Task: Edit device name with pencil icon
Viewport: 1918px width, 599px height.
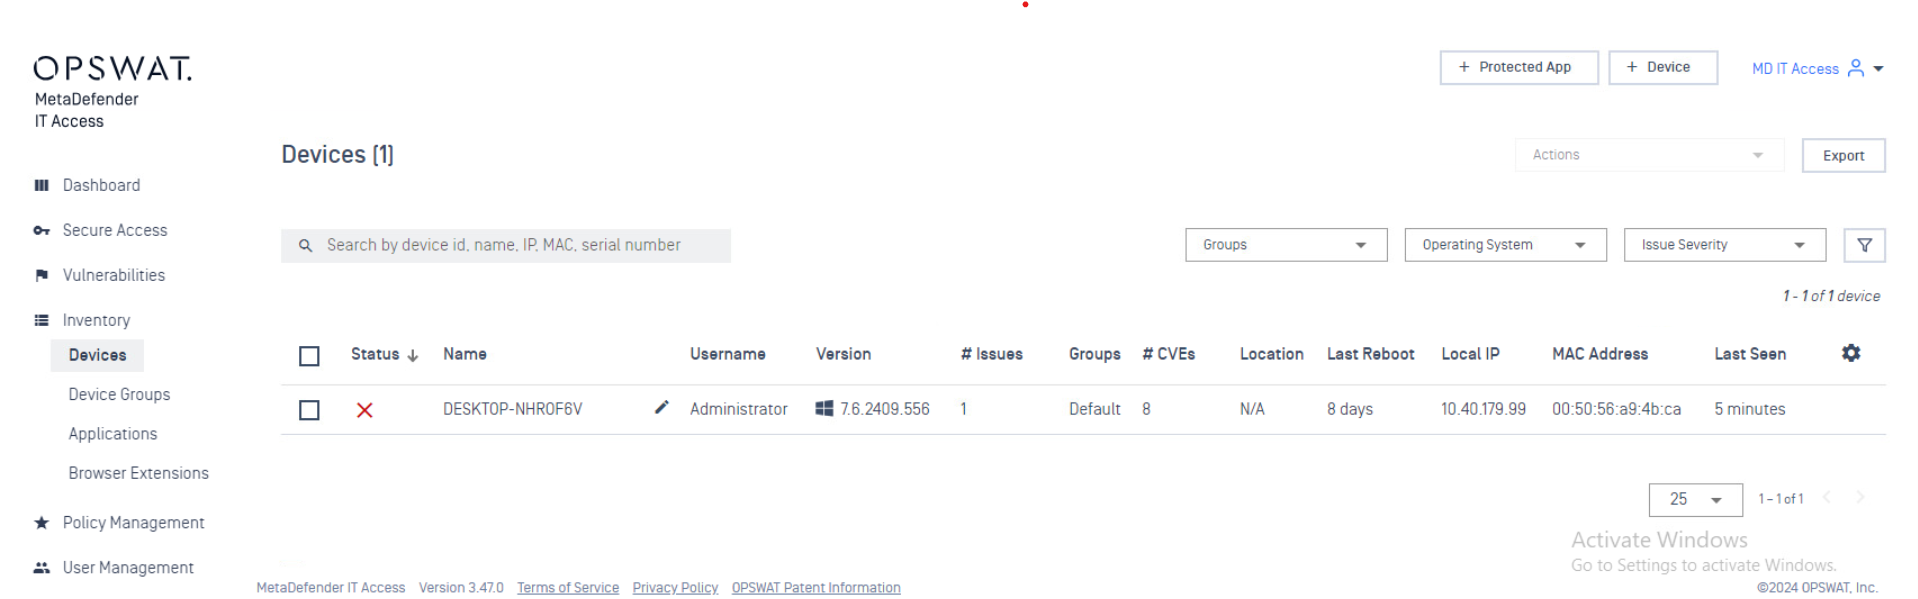Action: pyautogui.click(x=661, y=407)
